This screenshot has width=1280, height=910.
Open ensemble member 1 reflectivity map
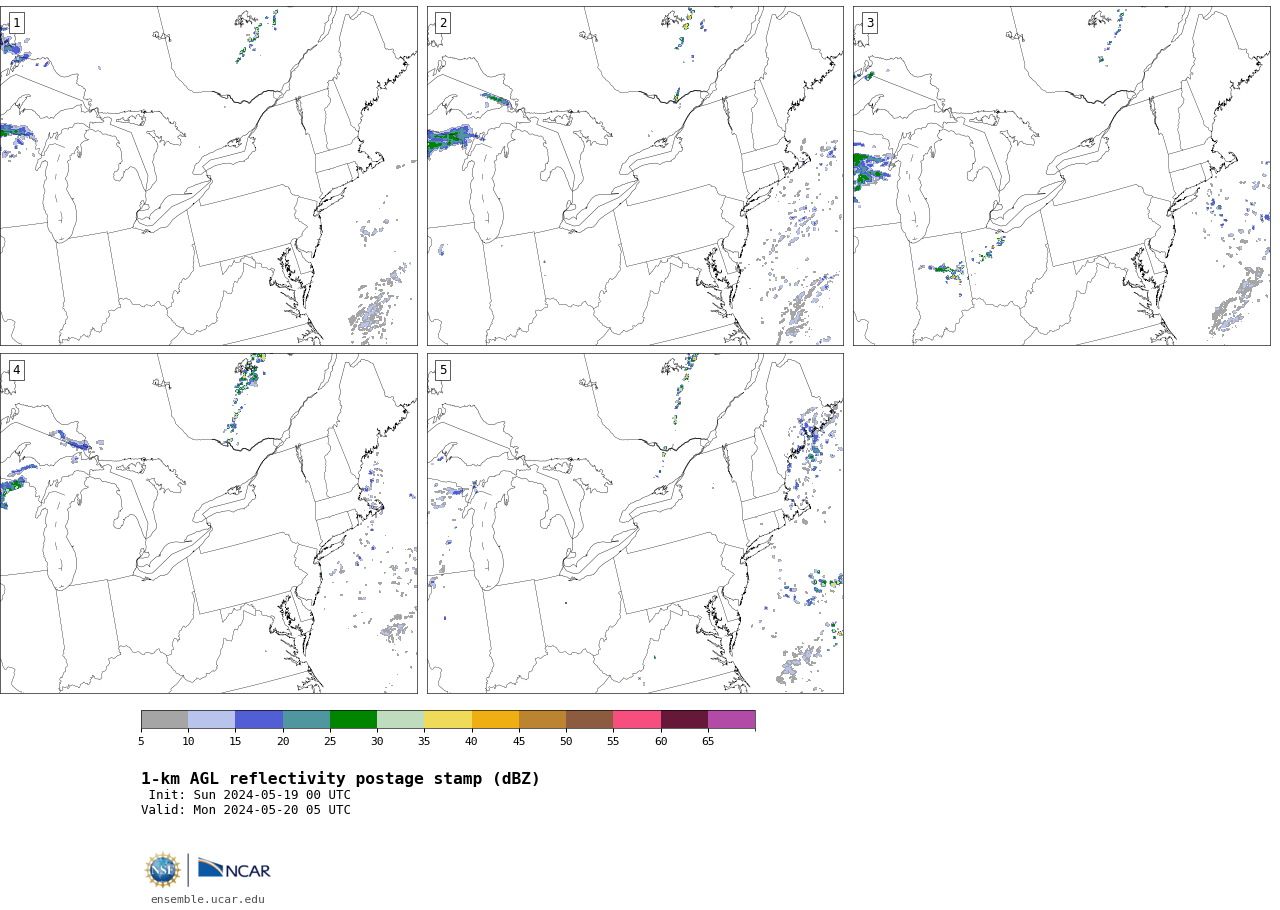(208, 176)
